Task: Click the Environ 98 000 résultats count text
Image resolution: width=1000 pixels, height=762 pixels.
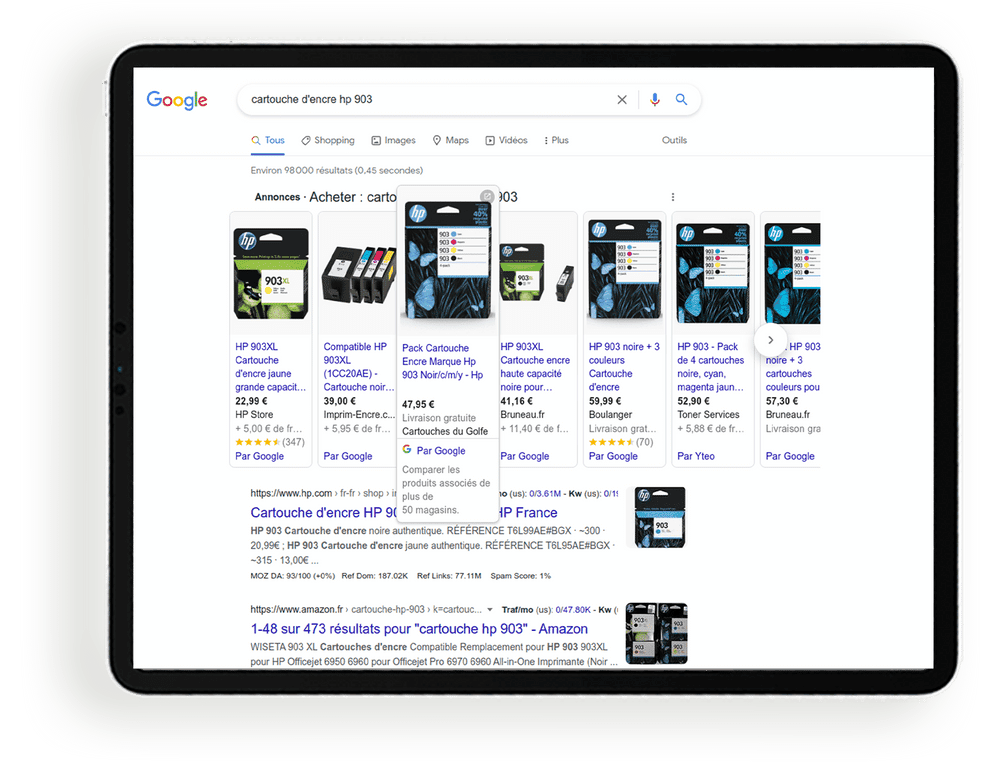Action: [337, 170]
